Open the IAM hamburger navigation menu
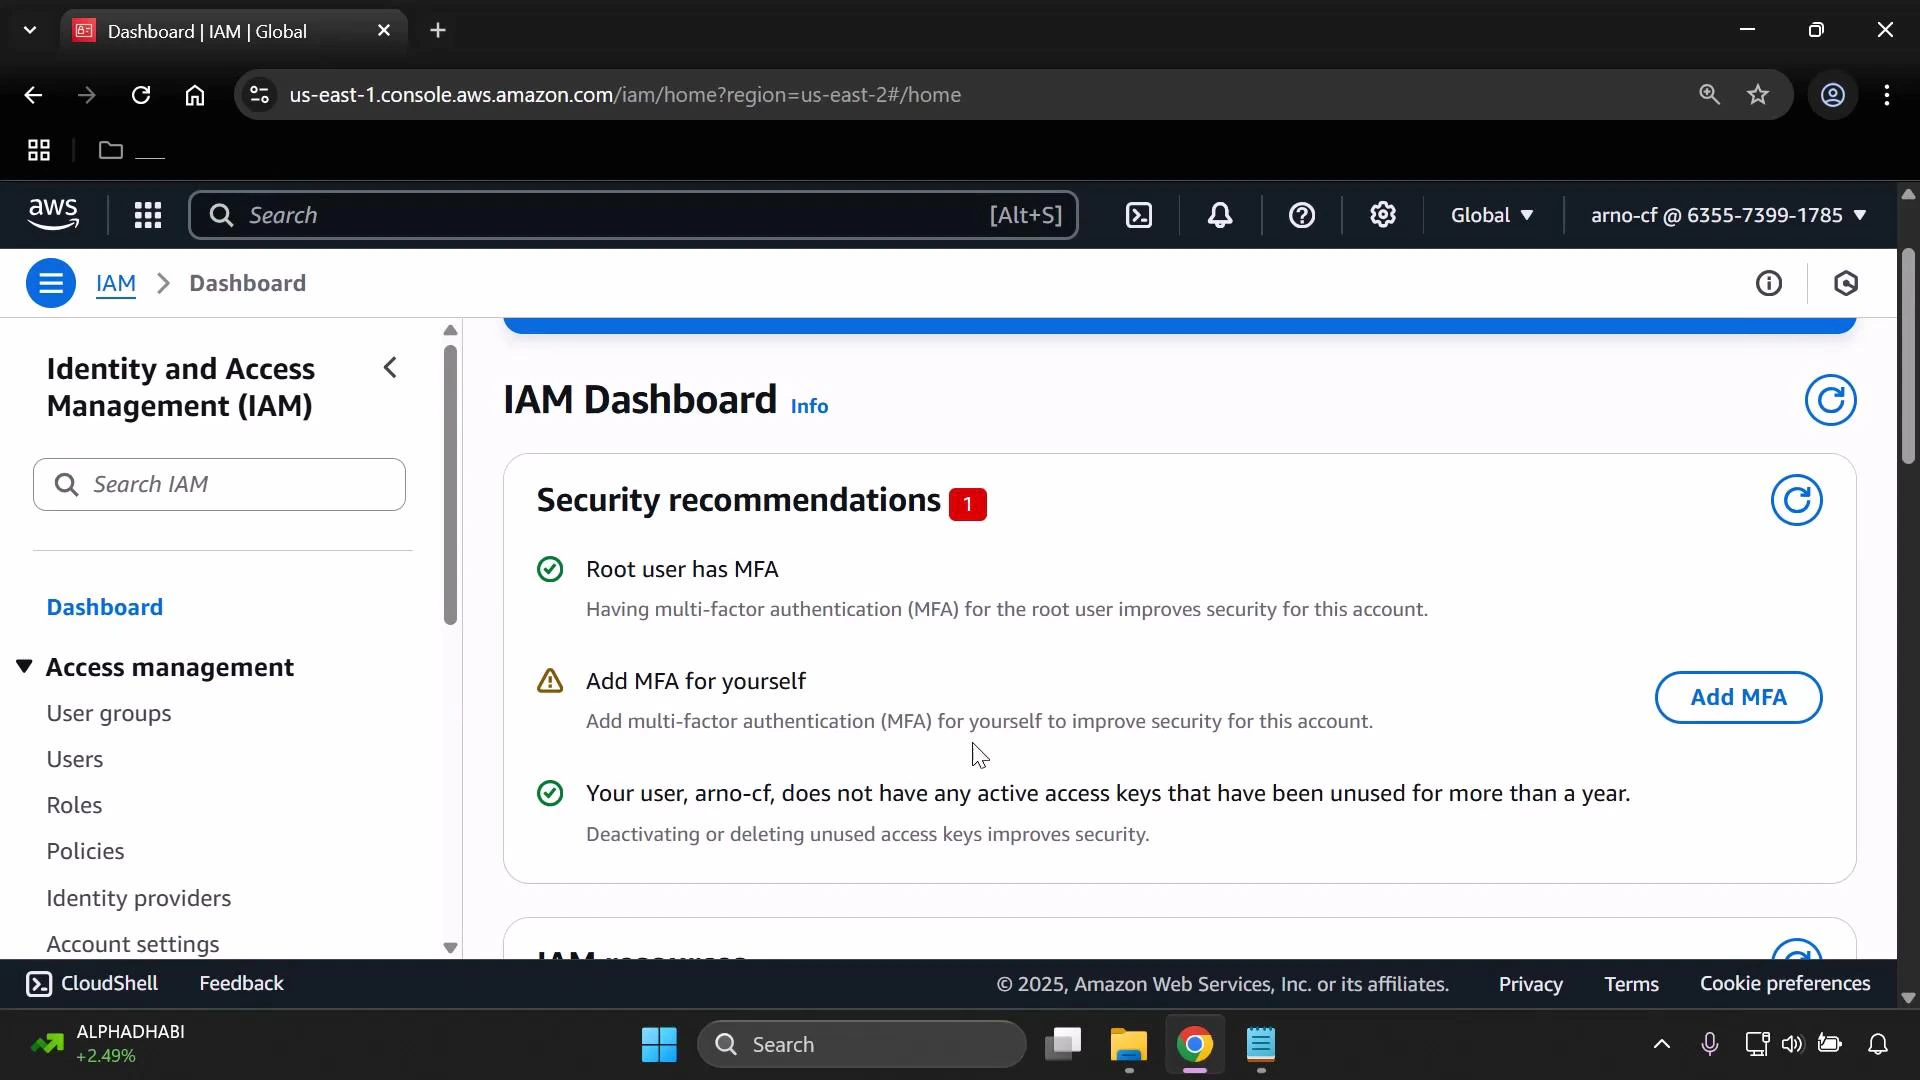Image resolution: width=1920 pixels, height=1080 pixels. click(x=51, y=283)
